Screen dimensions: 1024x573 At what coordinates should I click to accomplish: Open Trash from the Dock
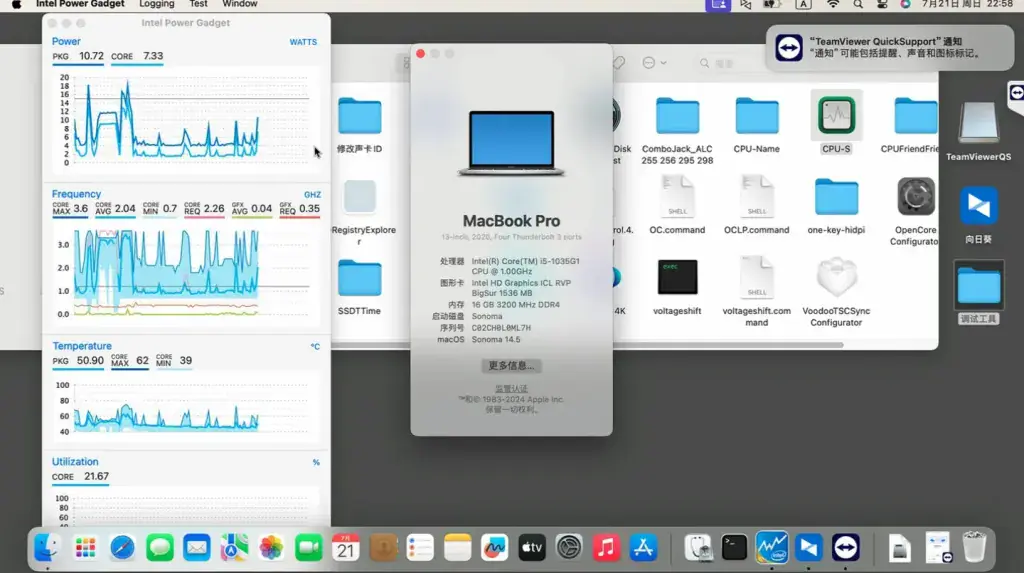tap(974, 548)
